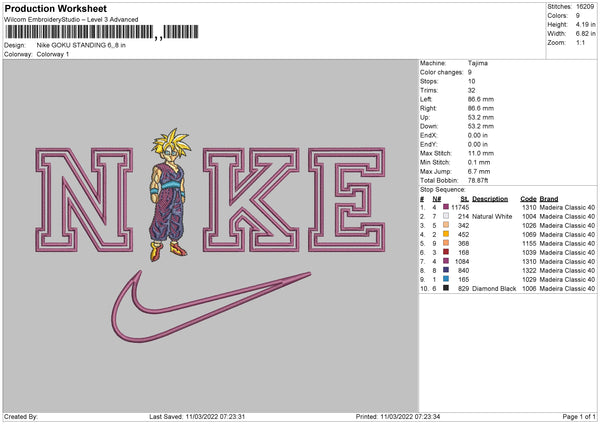Image resolution: width=600 pixels, height=424 pixels.
Task: Click the Width value 6.82 in
Action: 585,34
